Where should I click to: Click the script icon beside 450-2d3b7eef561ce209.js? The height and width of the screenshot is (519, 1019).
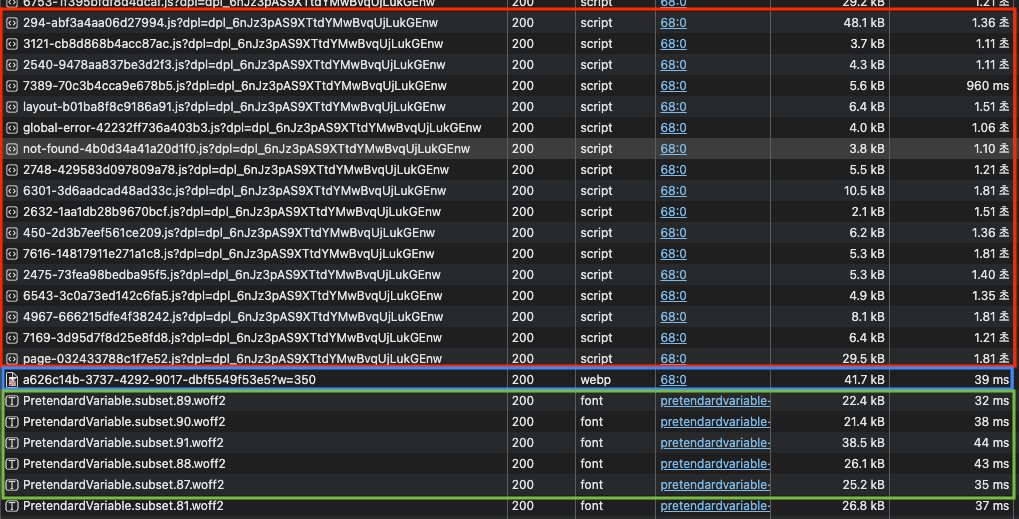(x=11, y=233)
